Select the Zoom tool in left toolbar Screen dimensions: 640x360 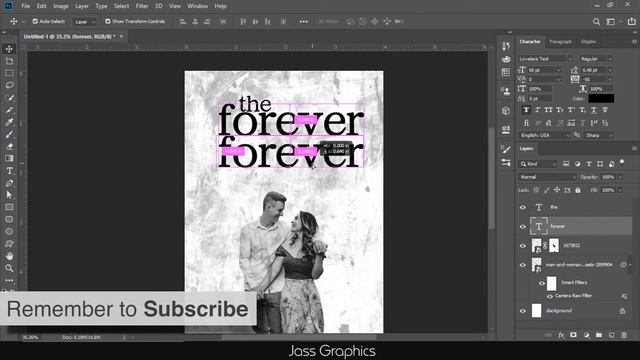(x=9, y=268)
